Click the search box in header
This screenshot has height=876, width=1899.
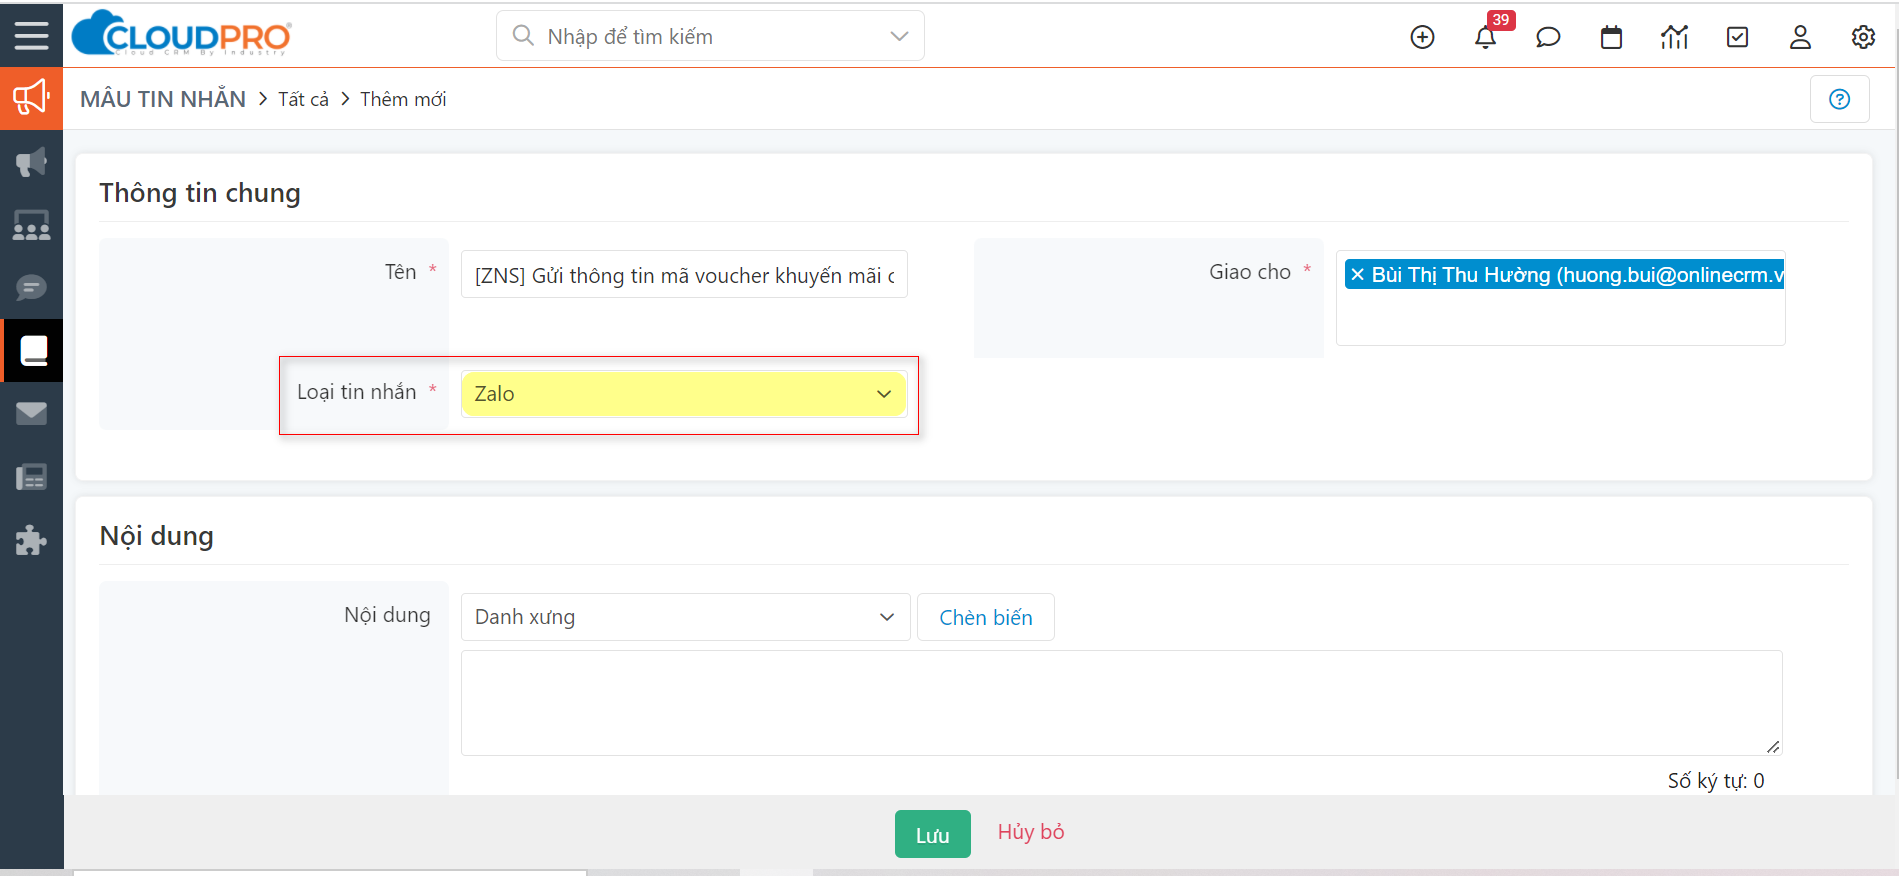710,36
